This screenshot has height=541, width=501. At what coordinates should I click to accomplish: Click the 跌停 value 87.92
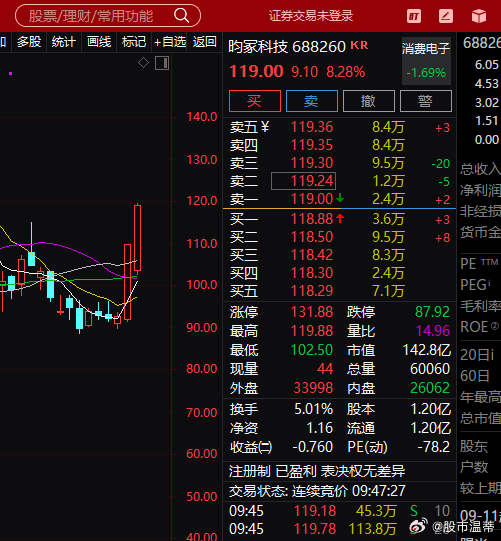(x=432, y=312)
